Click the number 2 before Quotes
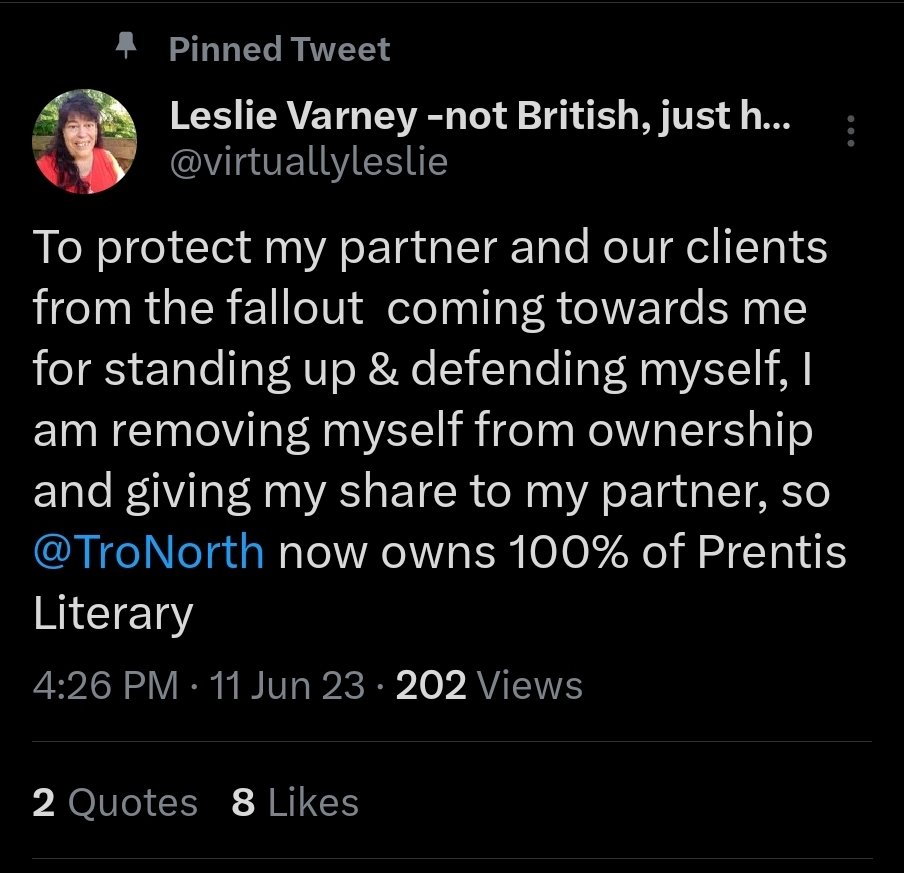Viewport: 904px width, 873px height. tap(44, 803)
